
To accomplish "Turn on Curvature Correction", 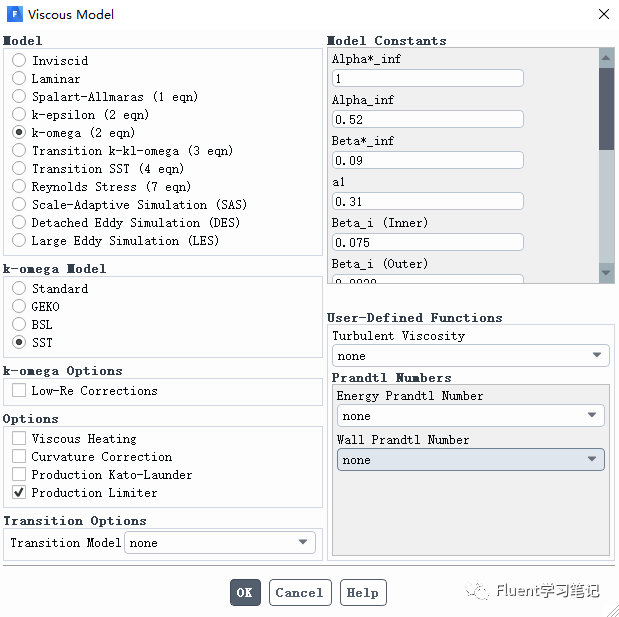I will [19, 457].
